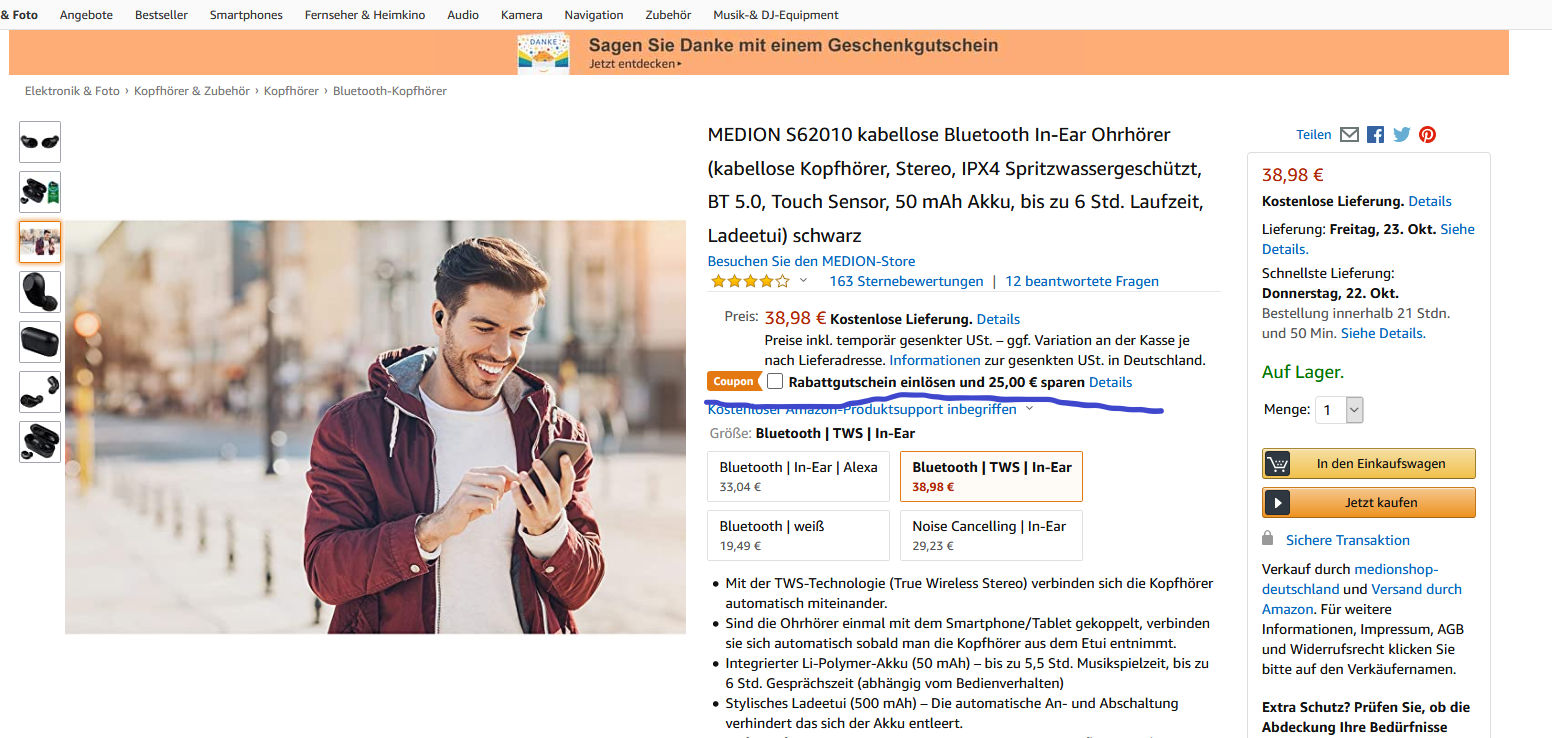Screen dimensions: 1552x738
Task: Enable the Rabattgutschein coupon checkbox
Action: (x=775, y=382)
